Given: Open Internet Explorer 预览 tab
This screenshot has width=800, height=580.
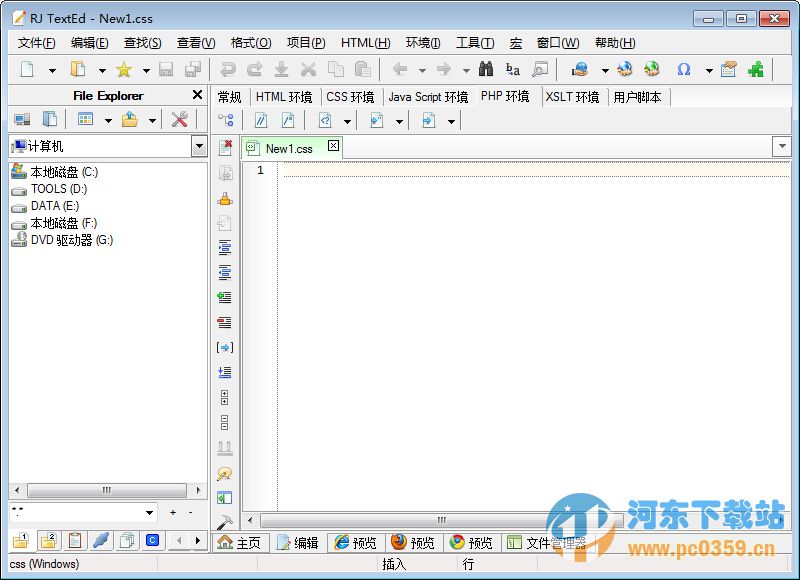Looking at the screenshot, I should (355, 543).
